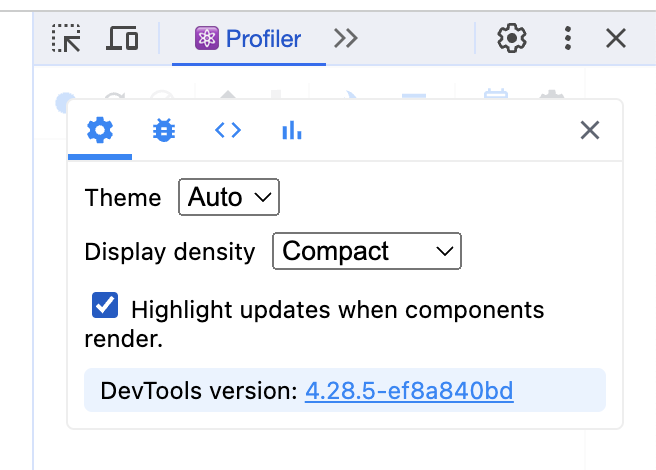Select the General settings gear tab
656x470 pixels.
click(100, 130)
